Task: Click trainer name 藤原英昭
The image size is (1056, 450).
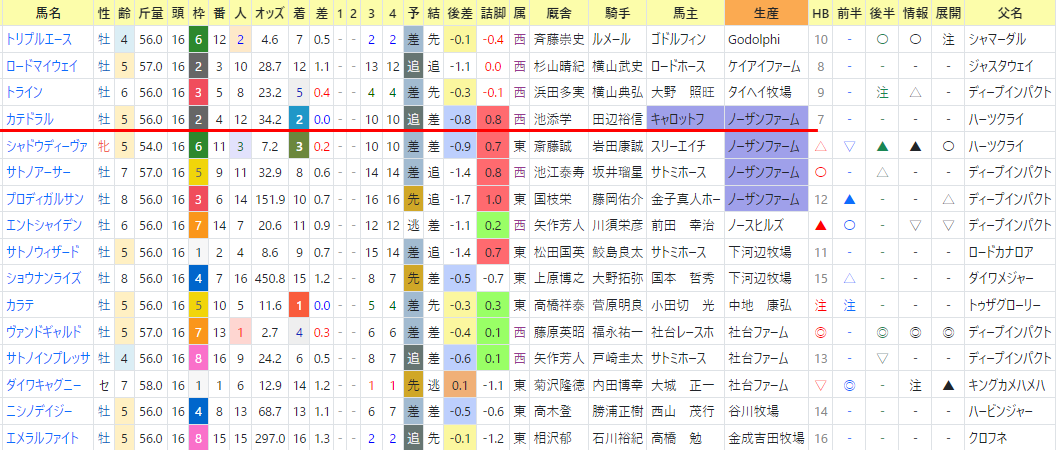Action: coord(558,331)
